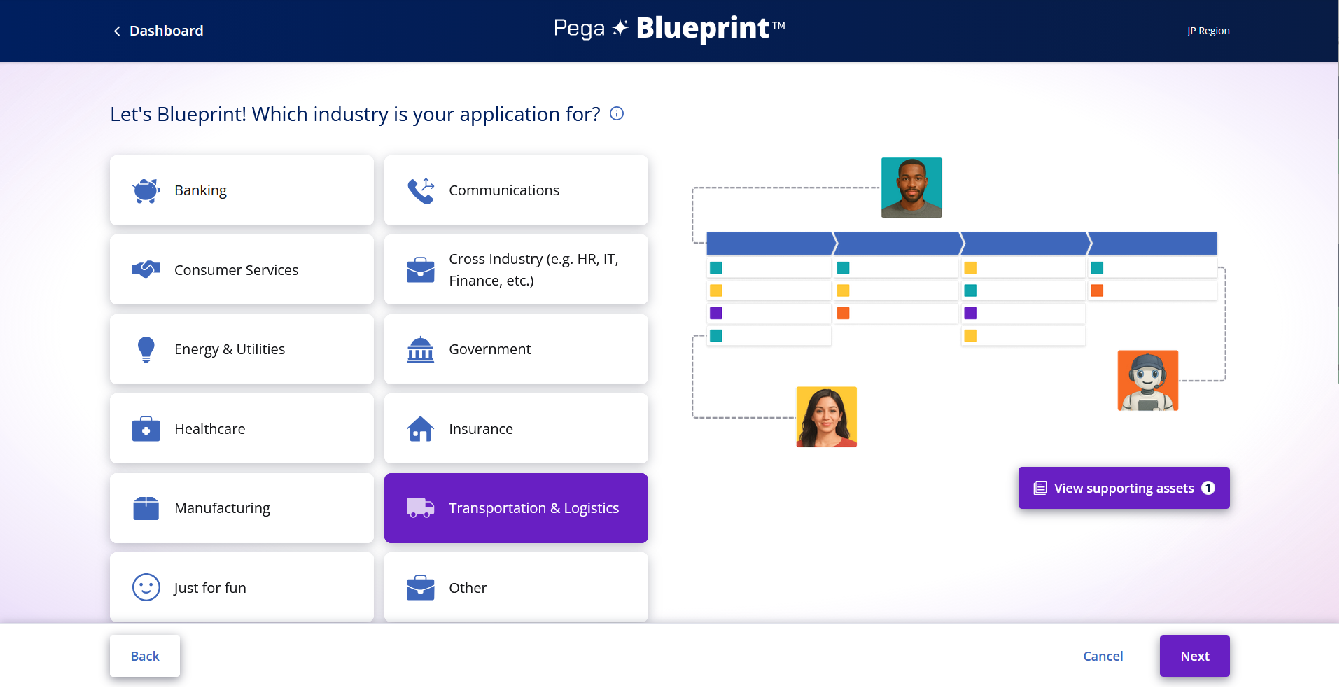This screenshot has height=687, width=1339.
Task: Cancel the blueprint setup
Action: click(1103, 656)
